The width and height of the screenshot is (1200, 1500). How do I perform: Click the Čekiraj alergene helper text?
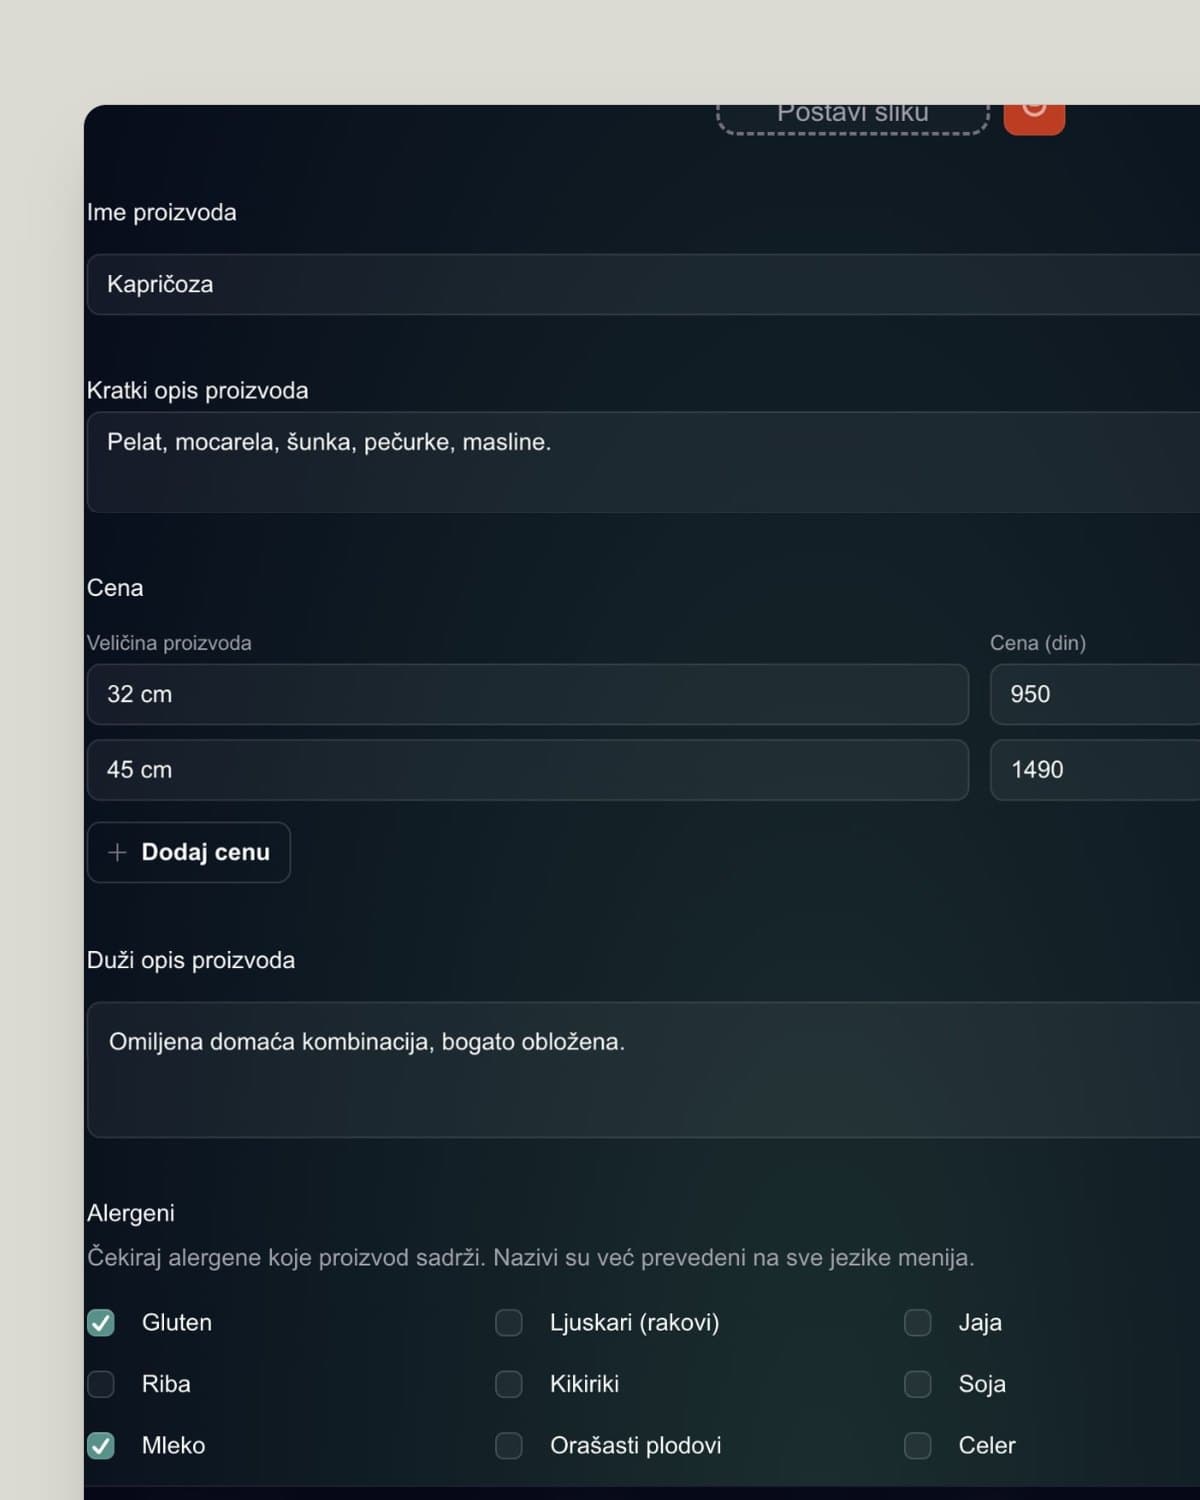tap(531, 1258)
